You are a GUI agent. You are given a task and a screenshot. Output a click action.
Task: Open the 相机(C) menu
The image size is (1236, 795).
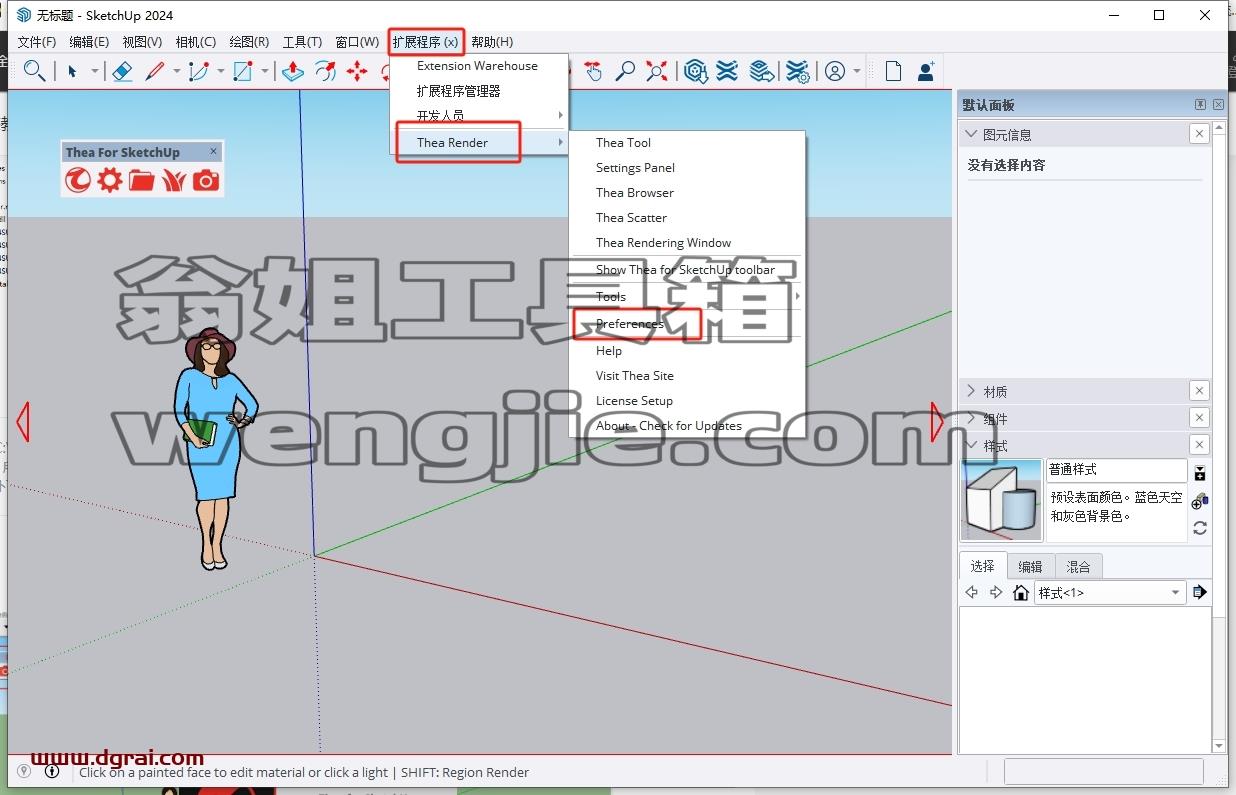(195, 42)
